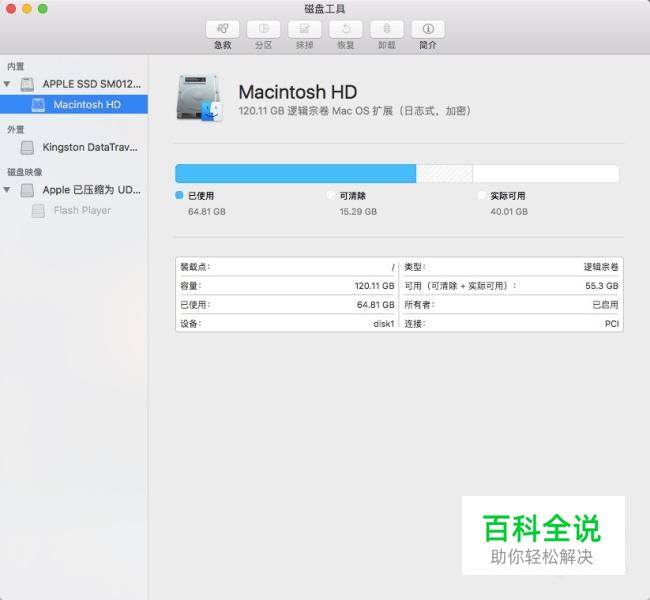Click the 64.81 GB used value under legend
This screenshot has width=650, height=600.
pos(207,211)
